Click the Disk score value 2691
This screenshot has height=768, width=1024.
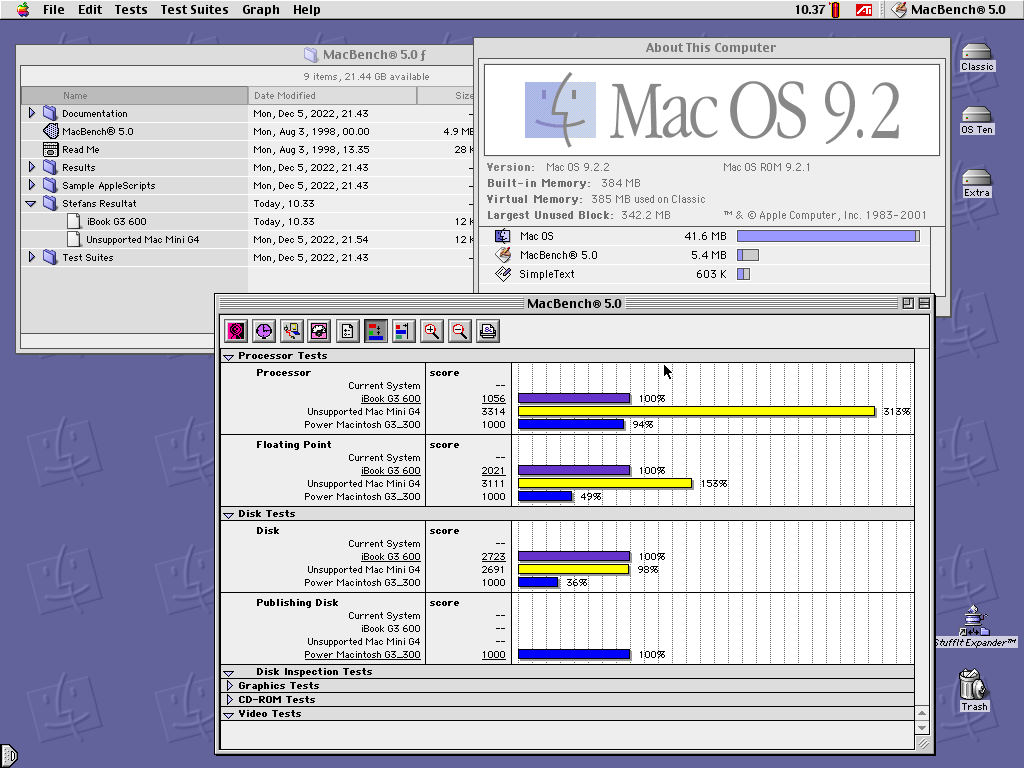[493, 569]
